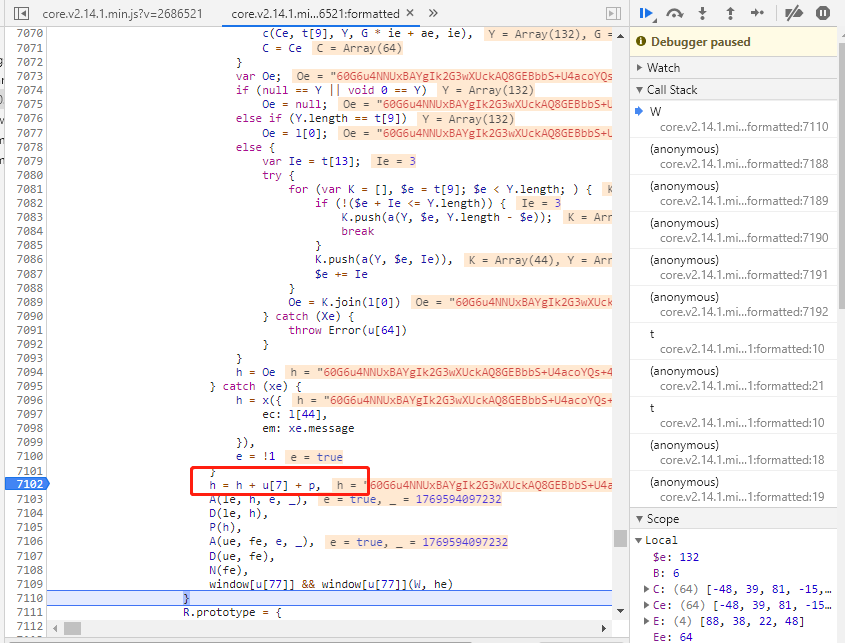
Task: Step over next function call
Action: tap(676, 13)
